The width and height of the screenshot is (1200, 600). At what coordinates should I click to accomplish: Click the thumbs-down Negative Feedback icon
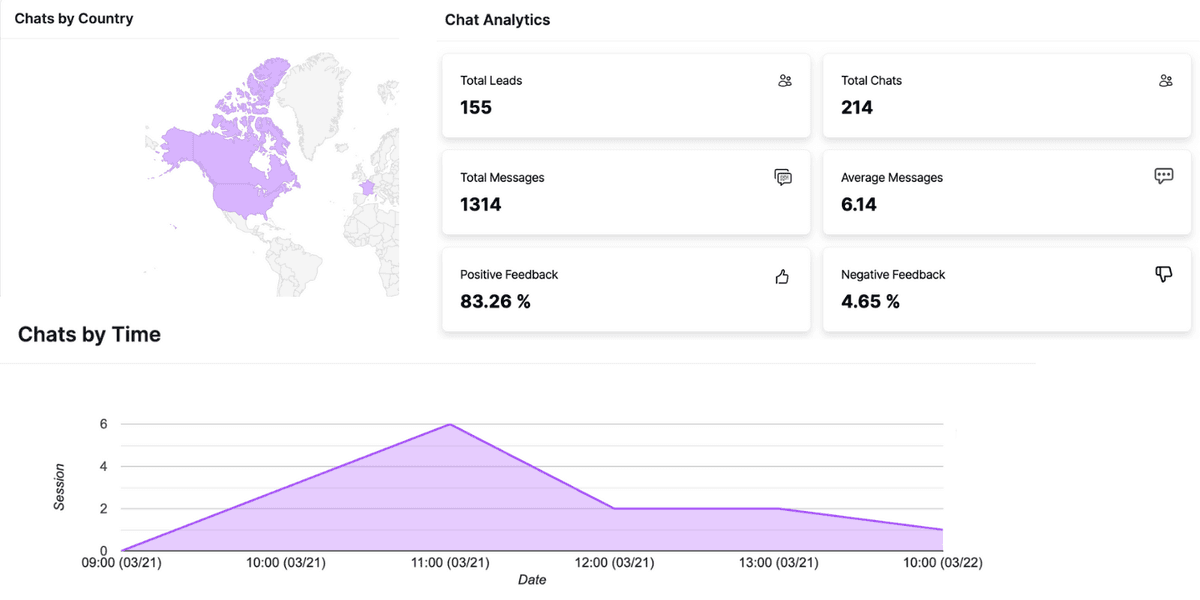coord(1163,274)
